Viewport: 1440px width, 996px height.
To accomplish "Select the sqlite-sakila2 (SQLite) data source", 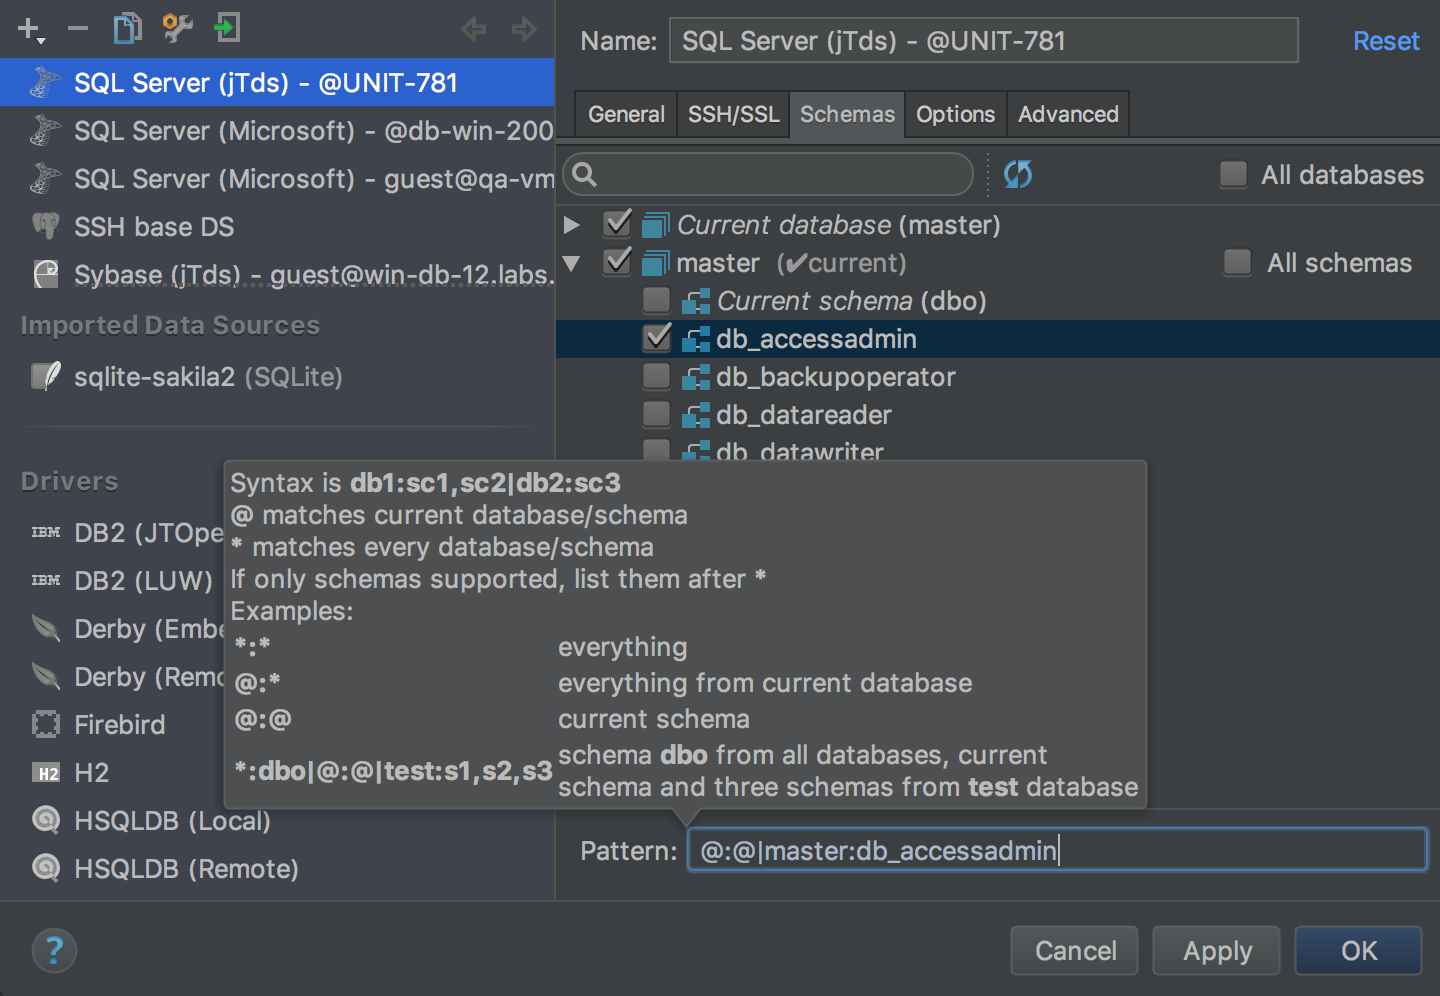I will (x=277, y=377).
